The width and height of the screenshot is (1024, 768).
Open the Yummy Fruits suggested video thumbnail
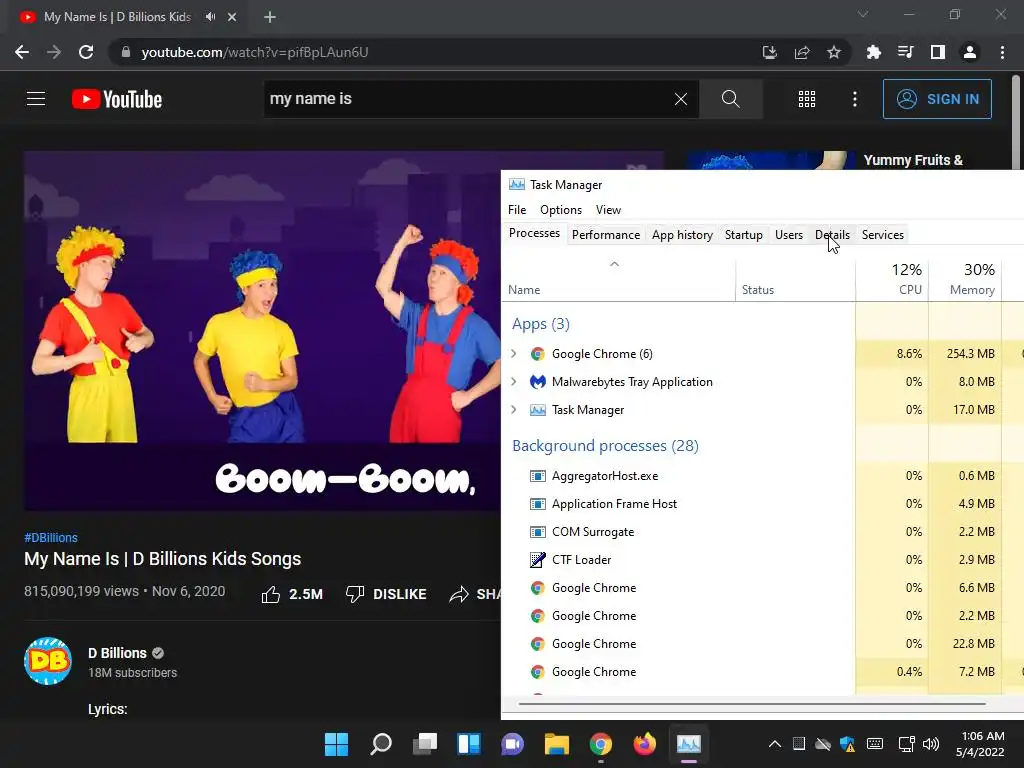click(771, 161)
